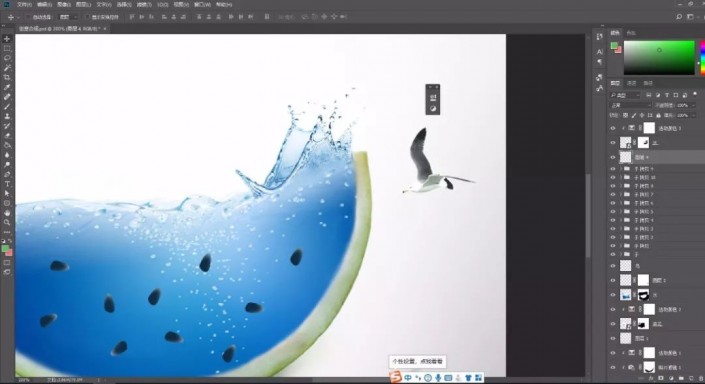Click the foreground color swatch in Color panel
This screenshot has height=384, width=705.
pyautogui.click(x=614, y=45)
